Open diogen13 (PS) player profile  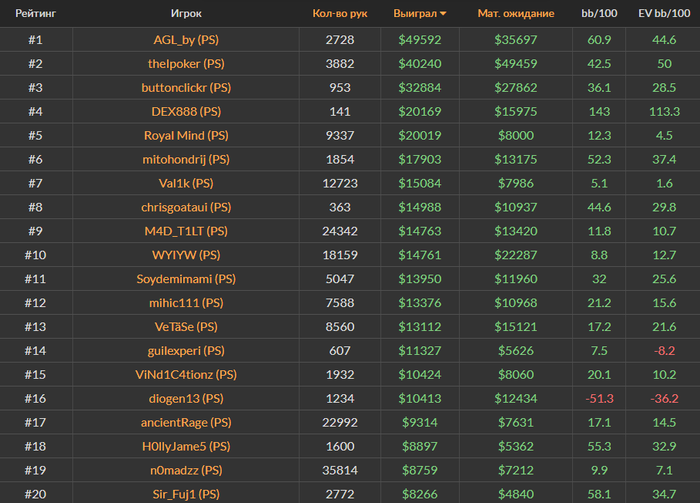[x=186, y=399]
